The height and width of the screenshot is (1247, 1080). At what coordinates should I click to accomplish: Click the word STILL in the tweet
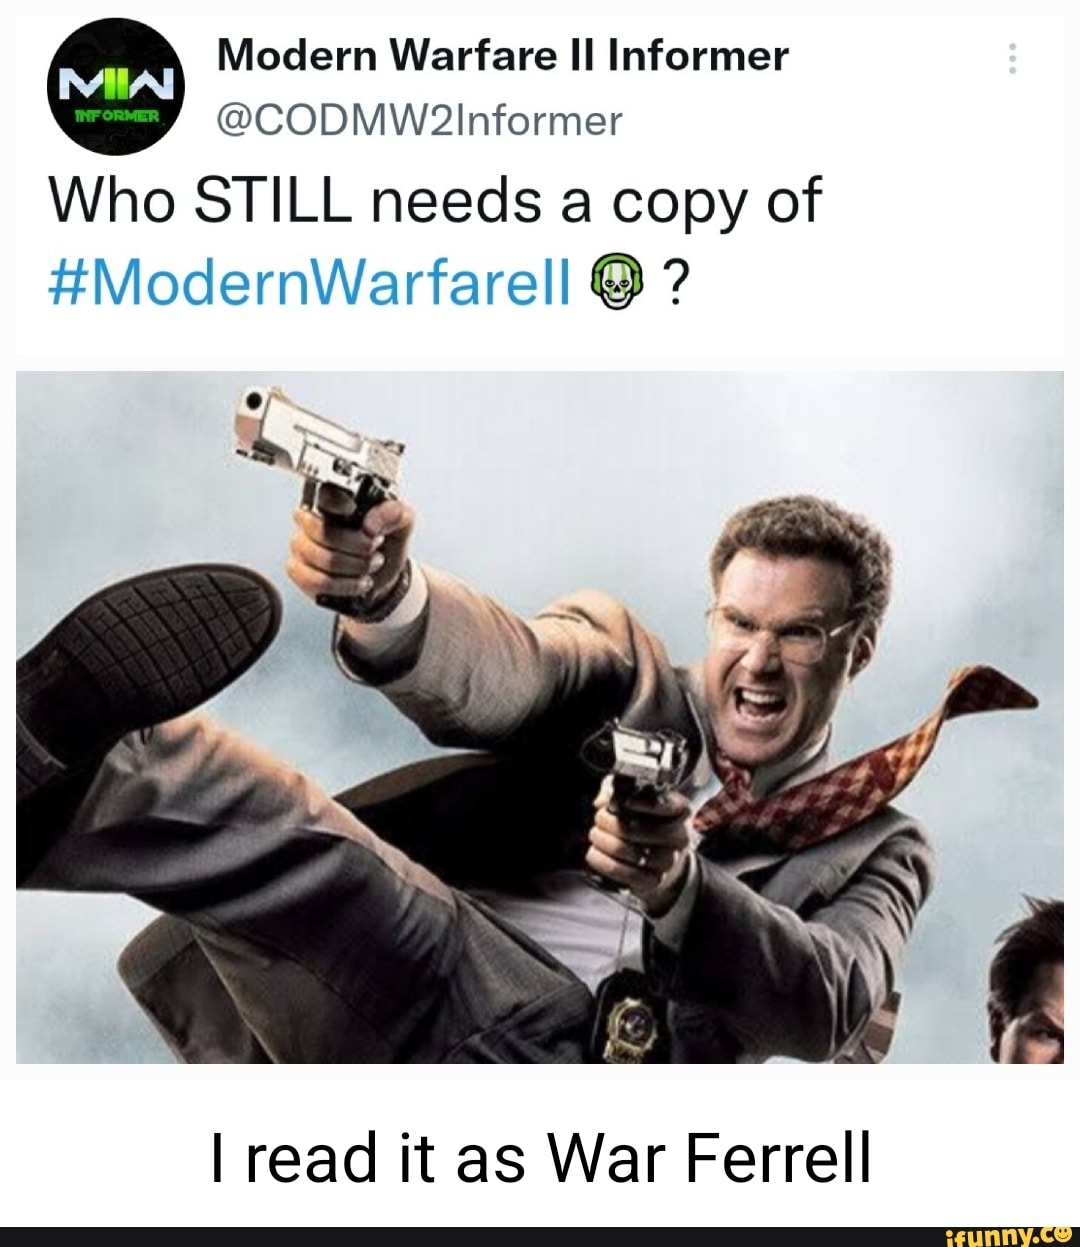[x=272, y=200]
